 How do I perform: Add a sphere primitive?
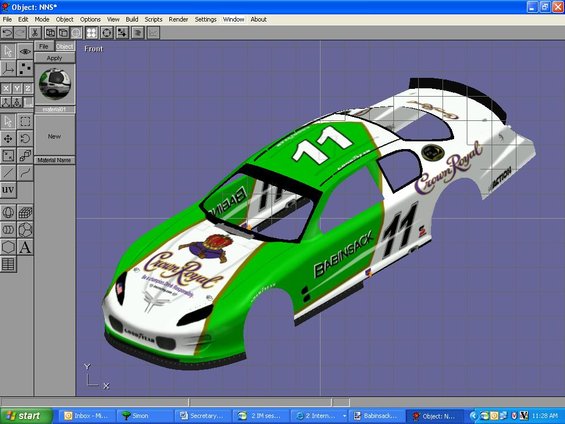[8, 213]
